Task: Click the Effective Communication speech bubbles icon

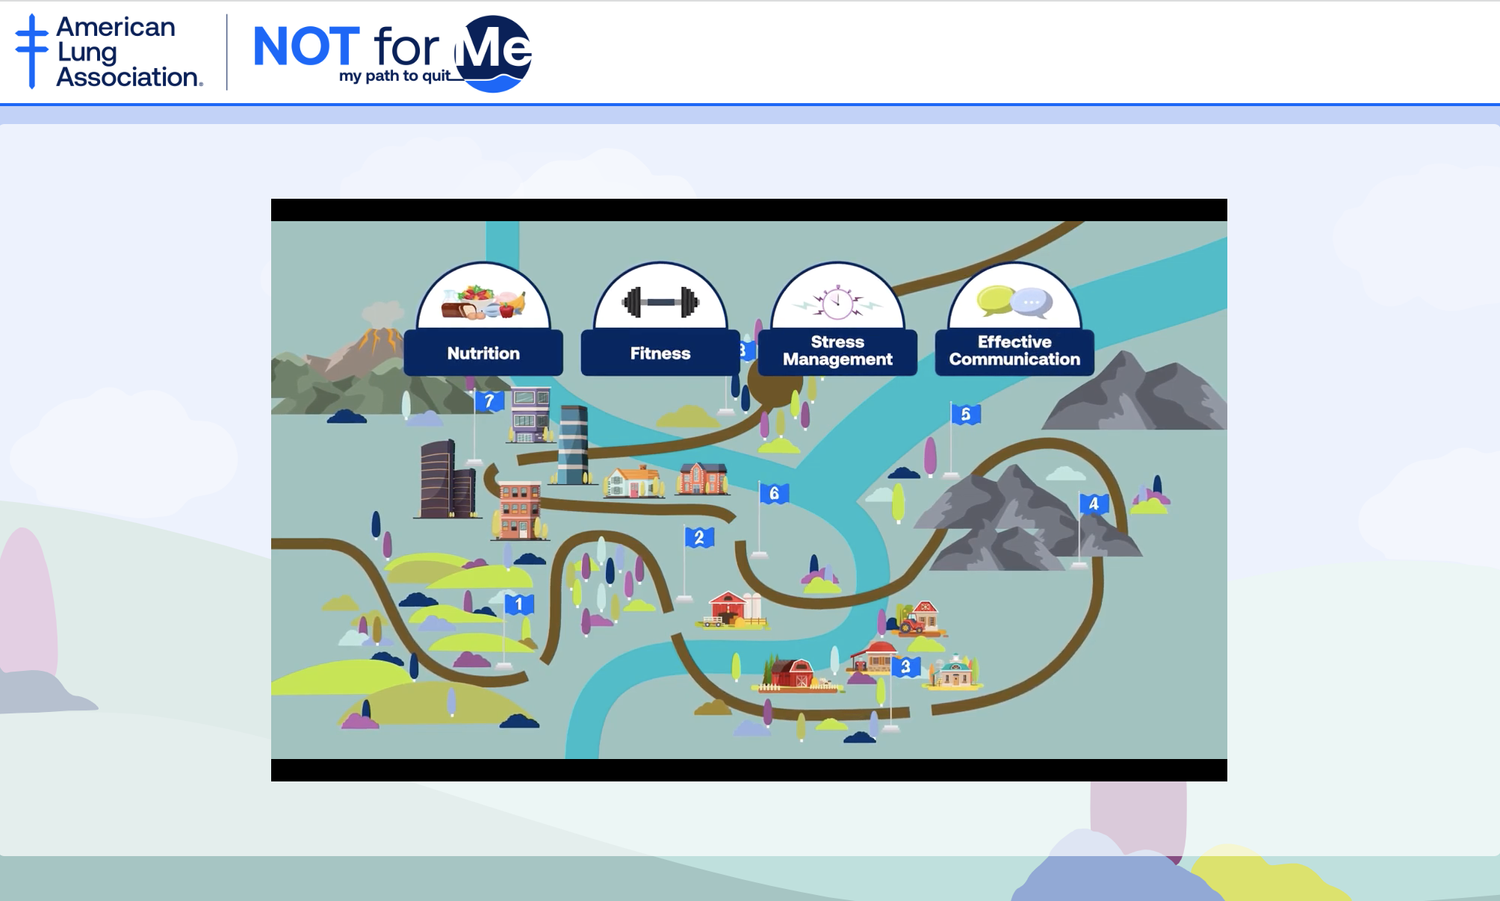Action: tap(1014, 300)
